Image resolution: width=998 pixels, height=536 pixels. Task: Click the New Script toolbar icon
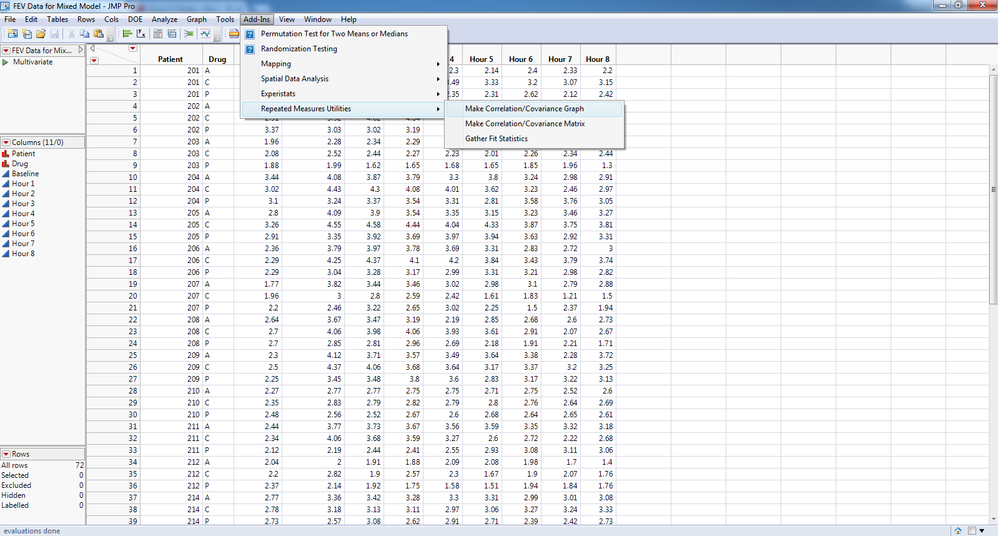tap(27, 34)
